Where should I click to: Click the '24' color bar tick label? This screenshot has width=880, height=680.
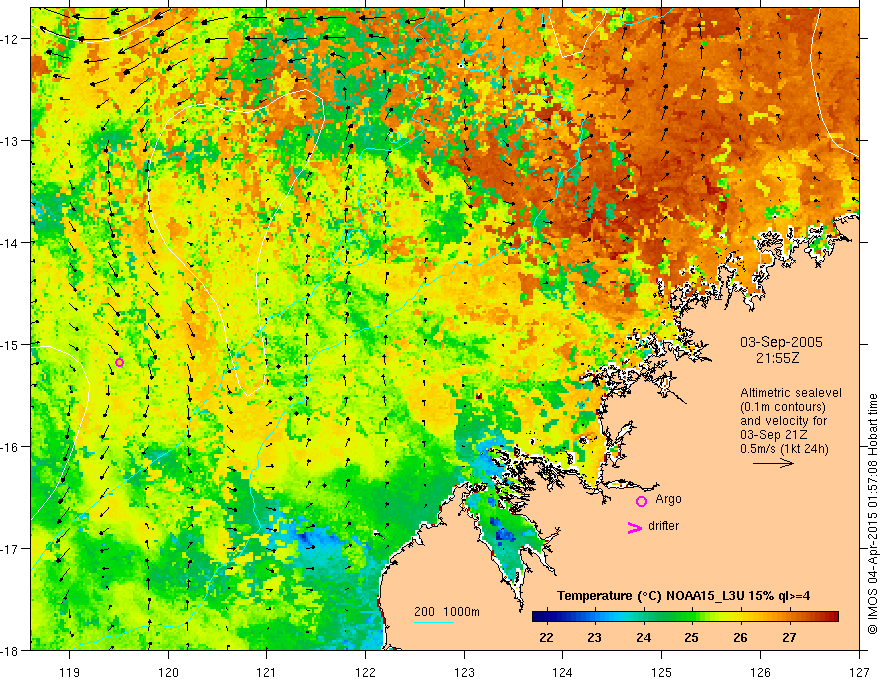643,637
